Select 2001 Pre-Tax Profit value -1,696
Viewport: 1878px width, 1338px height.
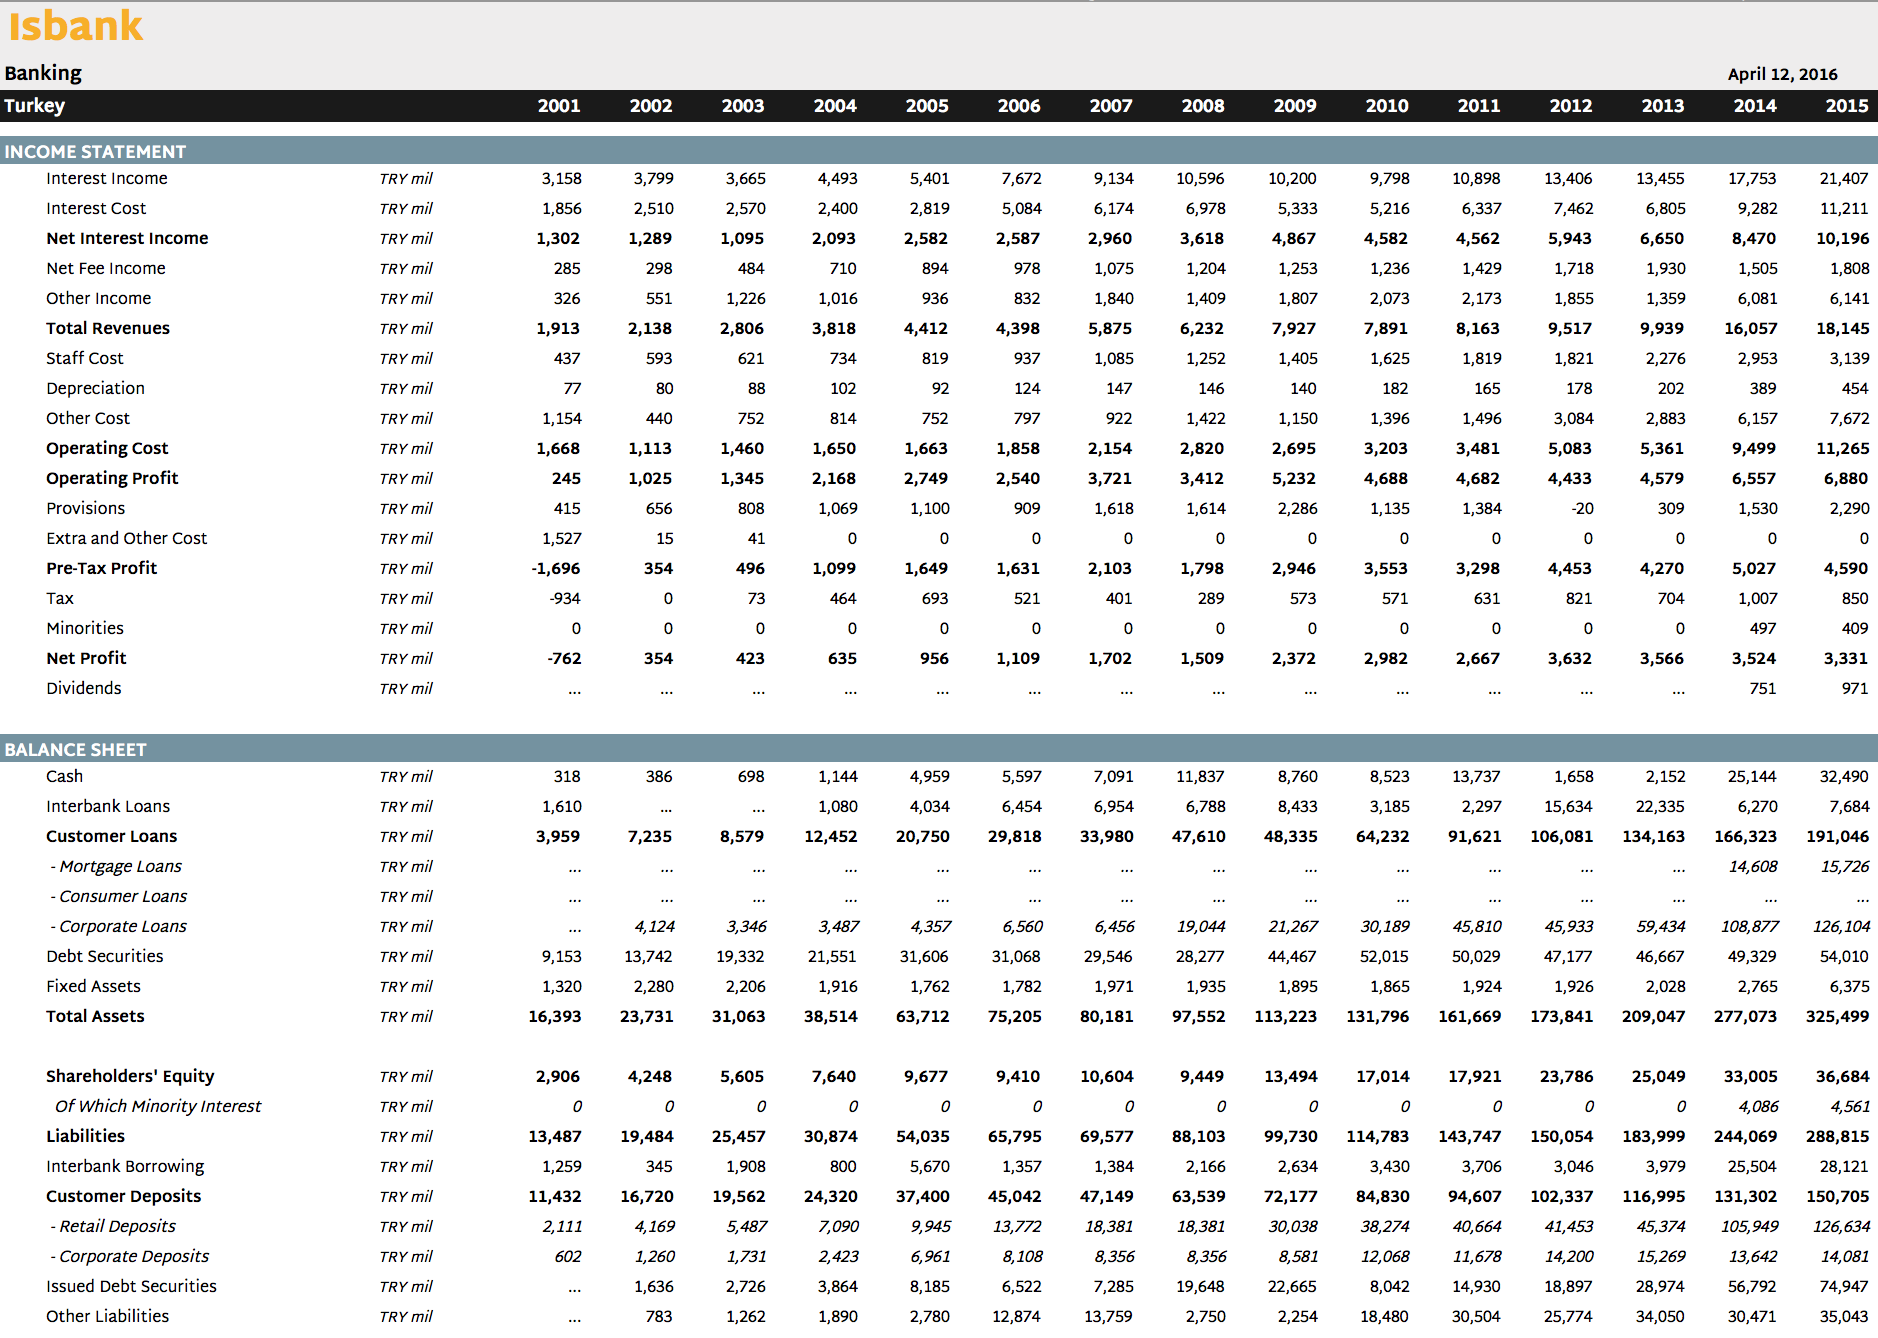pyautogui.click(x=554, y=568)
